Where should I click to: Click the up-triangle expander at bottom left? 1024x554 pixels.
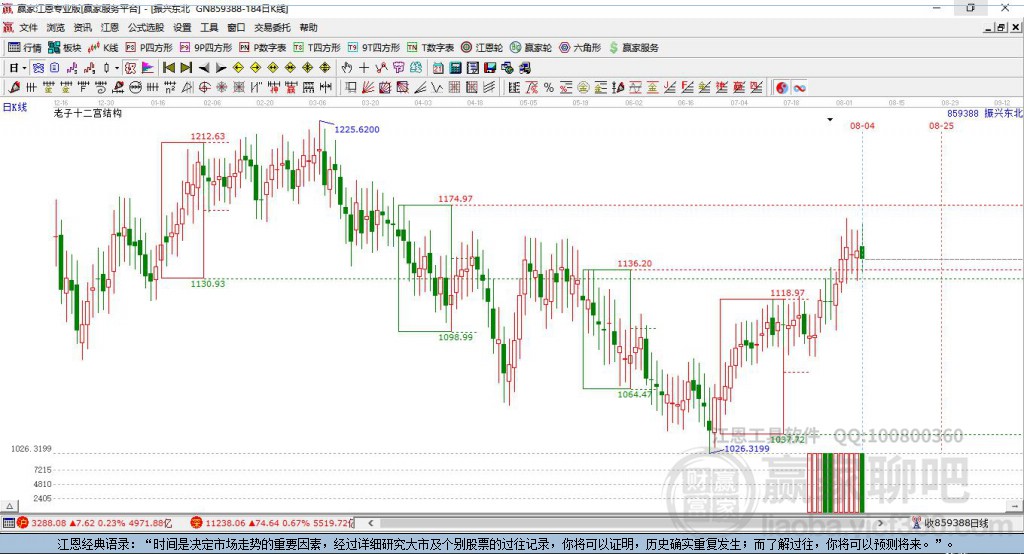(9, 506)
